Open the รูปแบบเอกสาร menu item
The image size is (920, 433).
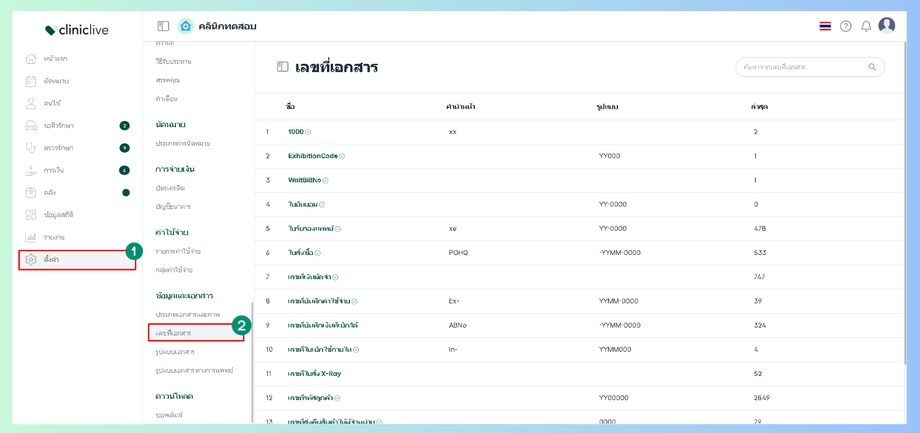click(x=175, y=351)
